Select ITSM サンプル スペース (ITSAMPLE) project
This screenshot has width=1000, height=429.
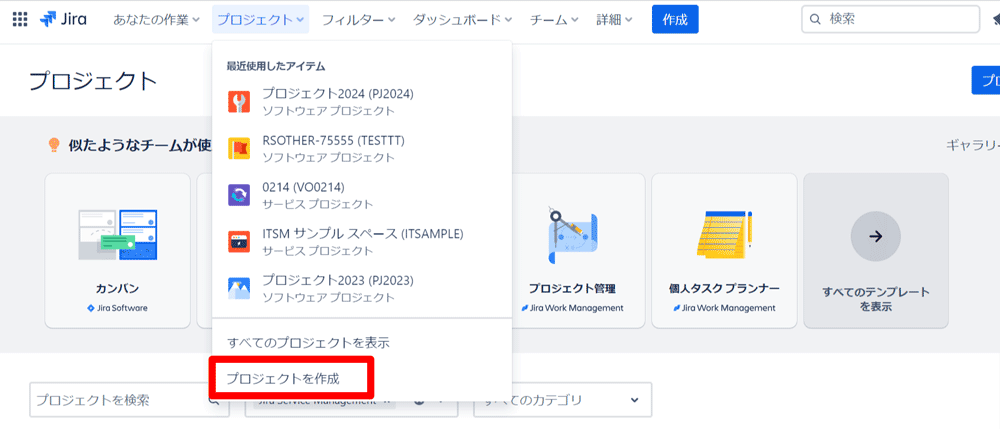point(362,242)
